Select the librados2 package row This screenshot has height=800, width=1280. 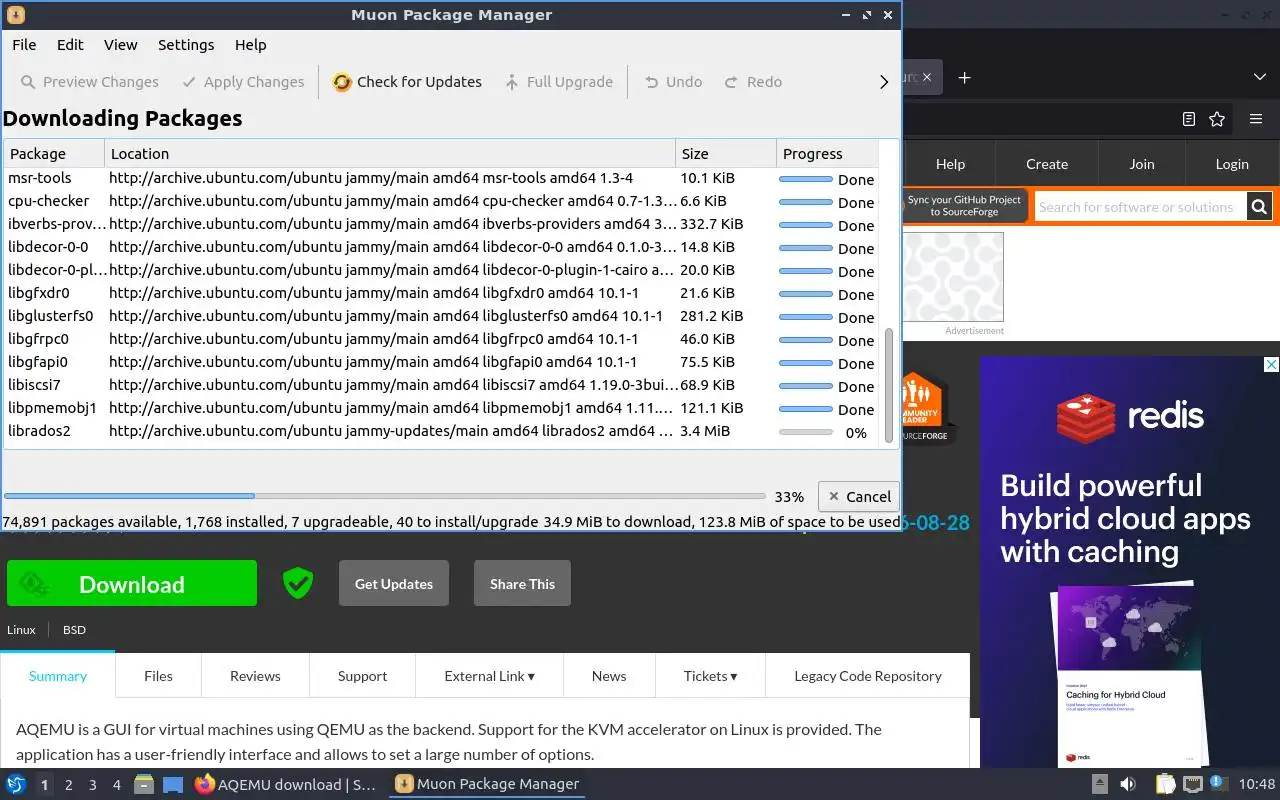click(x=440, y=432)
